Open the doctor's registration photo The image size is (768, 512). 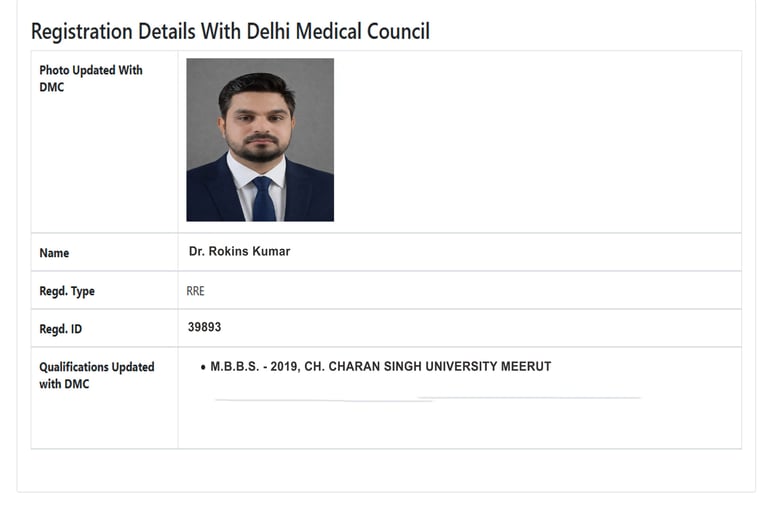(x=260, y=139)
